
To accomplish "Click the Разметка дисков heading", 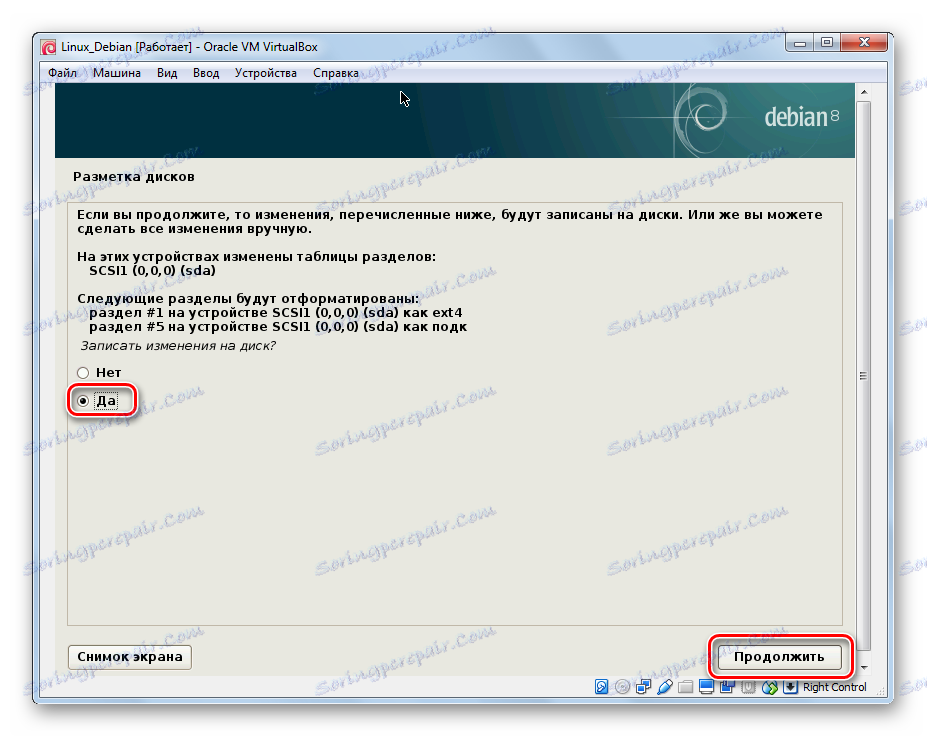I will point(134,177).
